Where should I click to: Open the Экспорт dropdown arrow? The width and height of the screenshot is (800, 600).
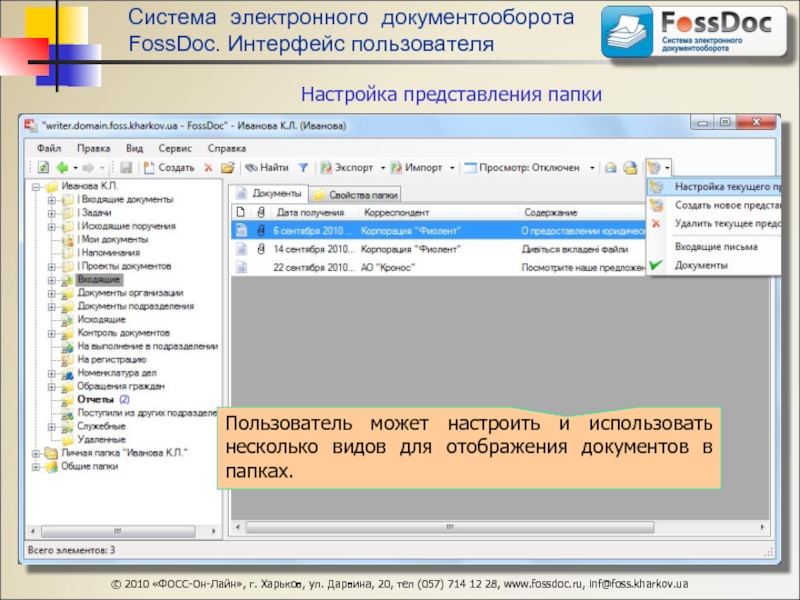tap(383, 167)
